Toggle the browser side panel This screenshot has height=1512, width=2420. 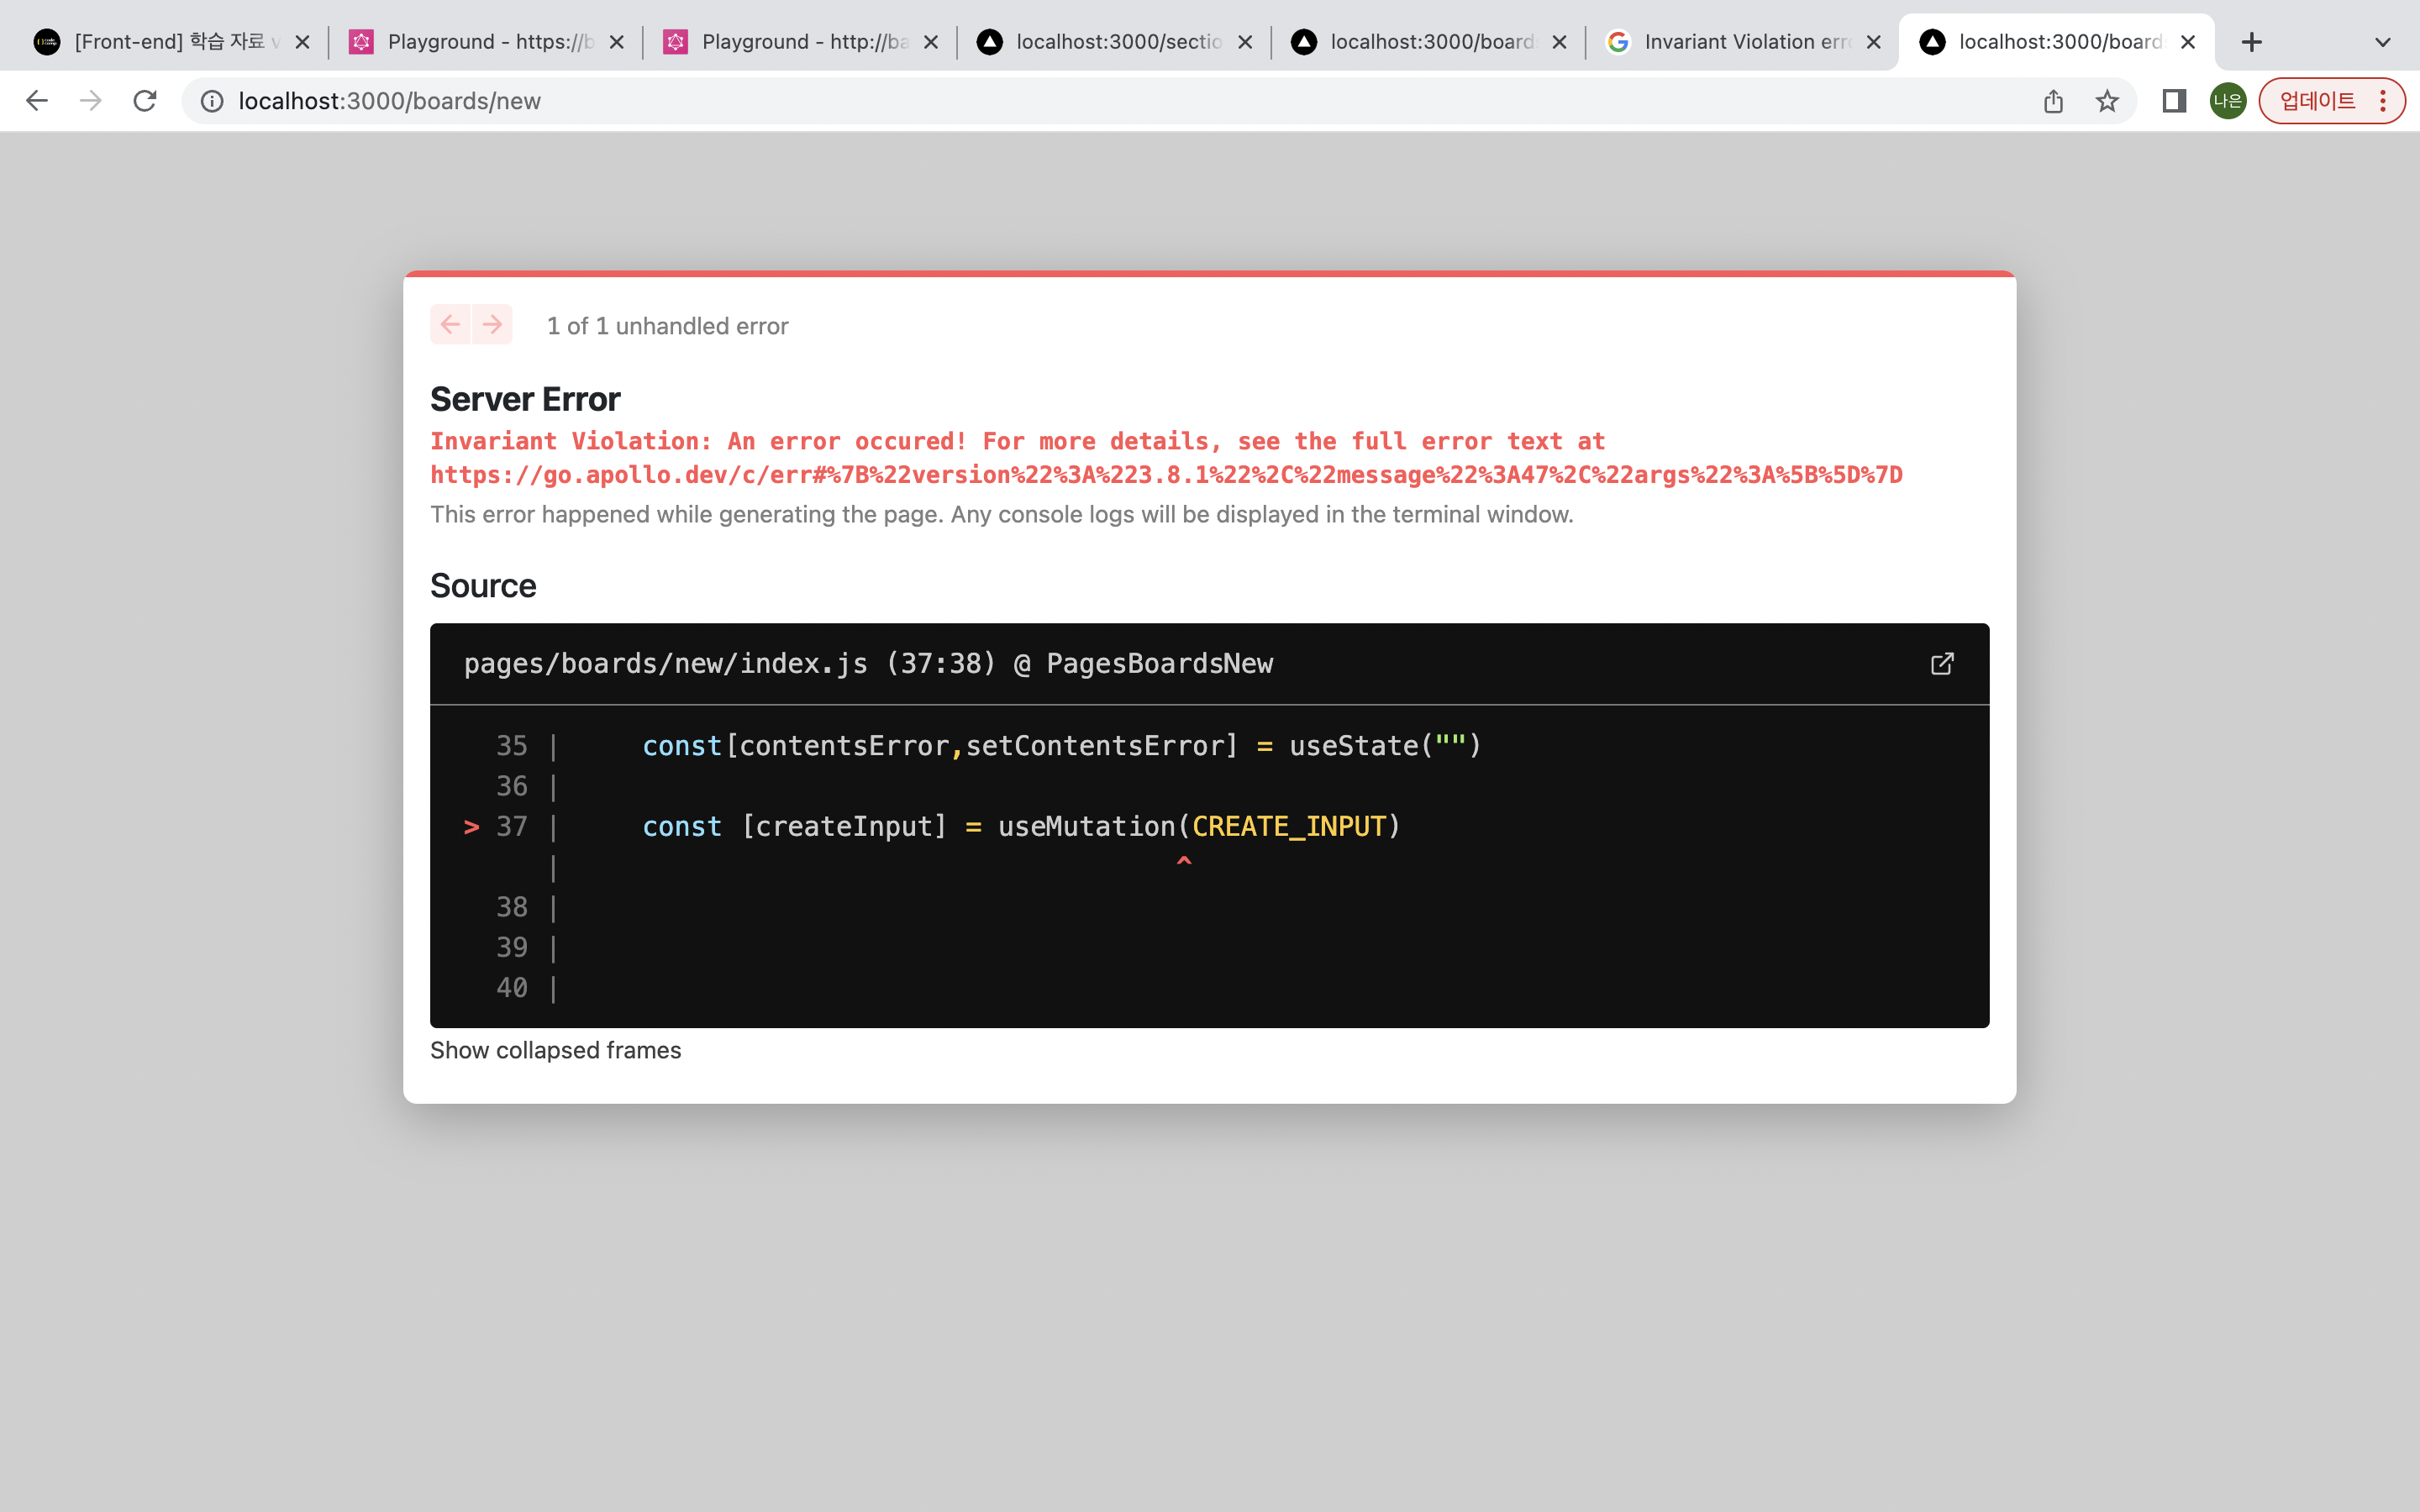click(2174, 101)
